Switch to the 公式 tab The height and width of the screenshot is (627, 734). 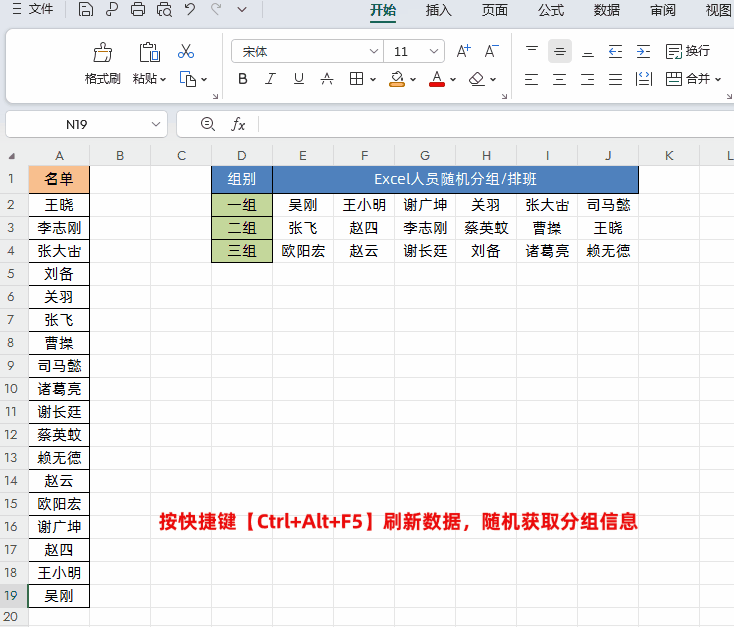click(x=550, y=10)
